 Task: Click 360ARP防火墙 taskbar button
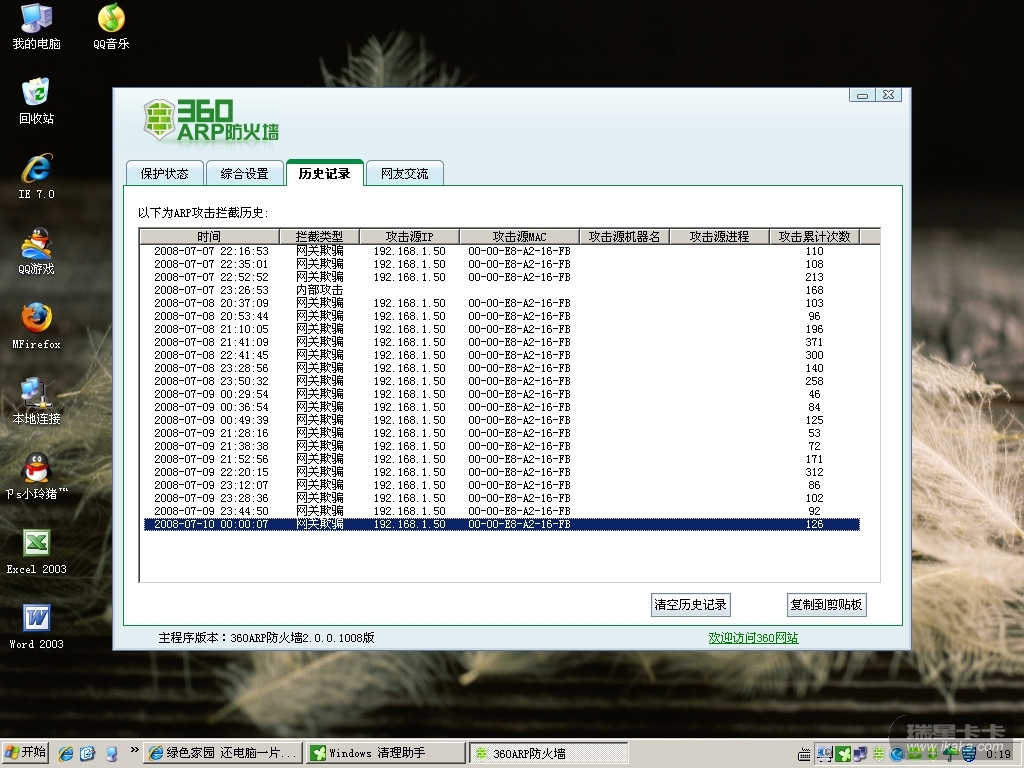549,753
